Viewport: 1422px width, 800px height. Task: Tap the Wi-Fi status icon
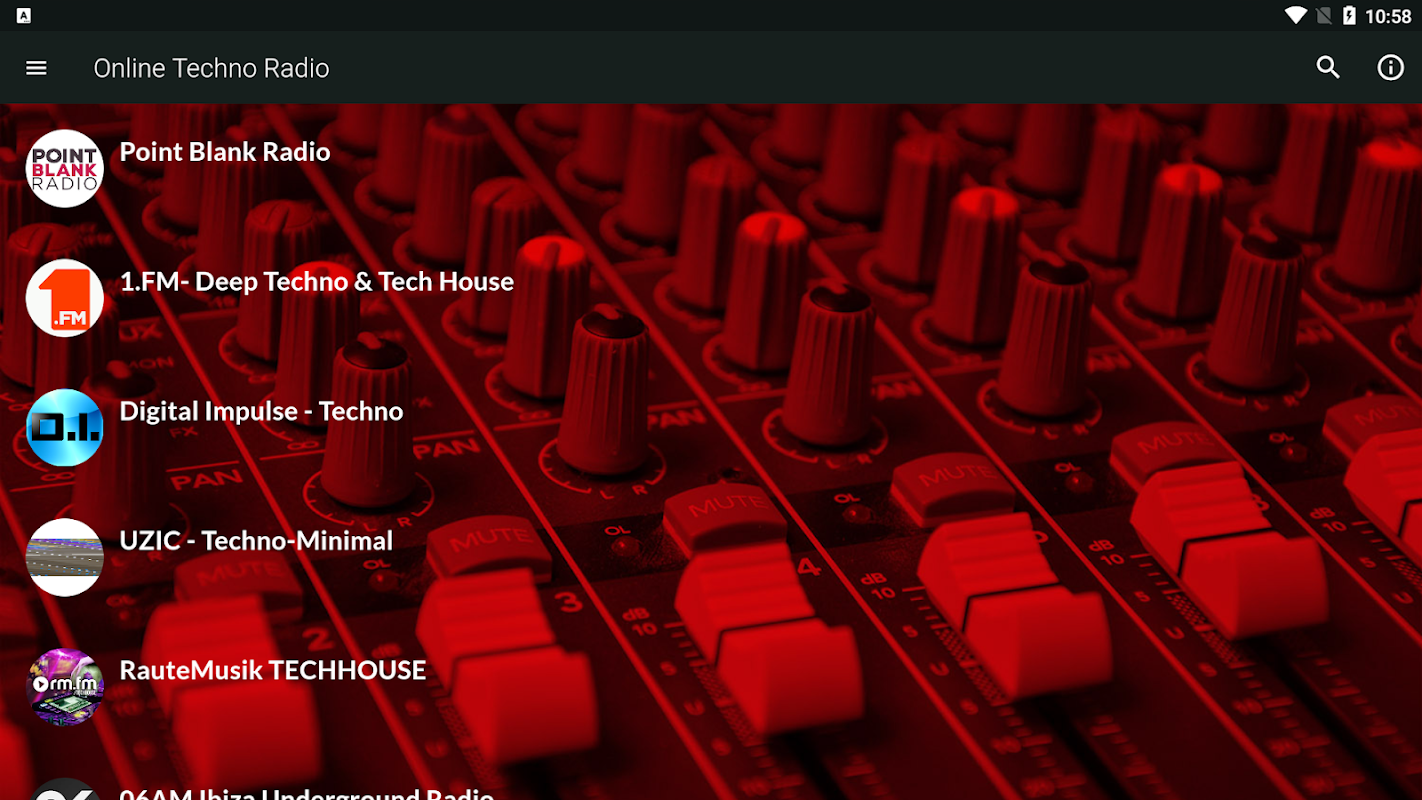[1296, 15]
